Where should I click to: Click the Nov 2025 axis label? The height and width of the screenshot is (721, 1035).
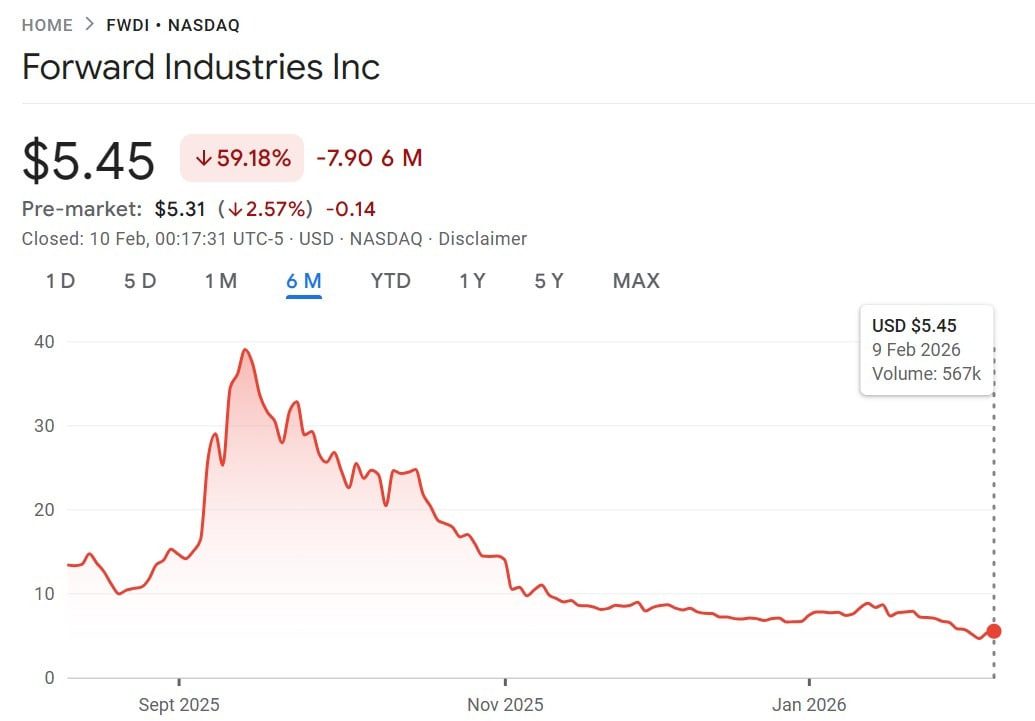click(506, 705)
